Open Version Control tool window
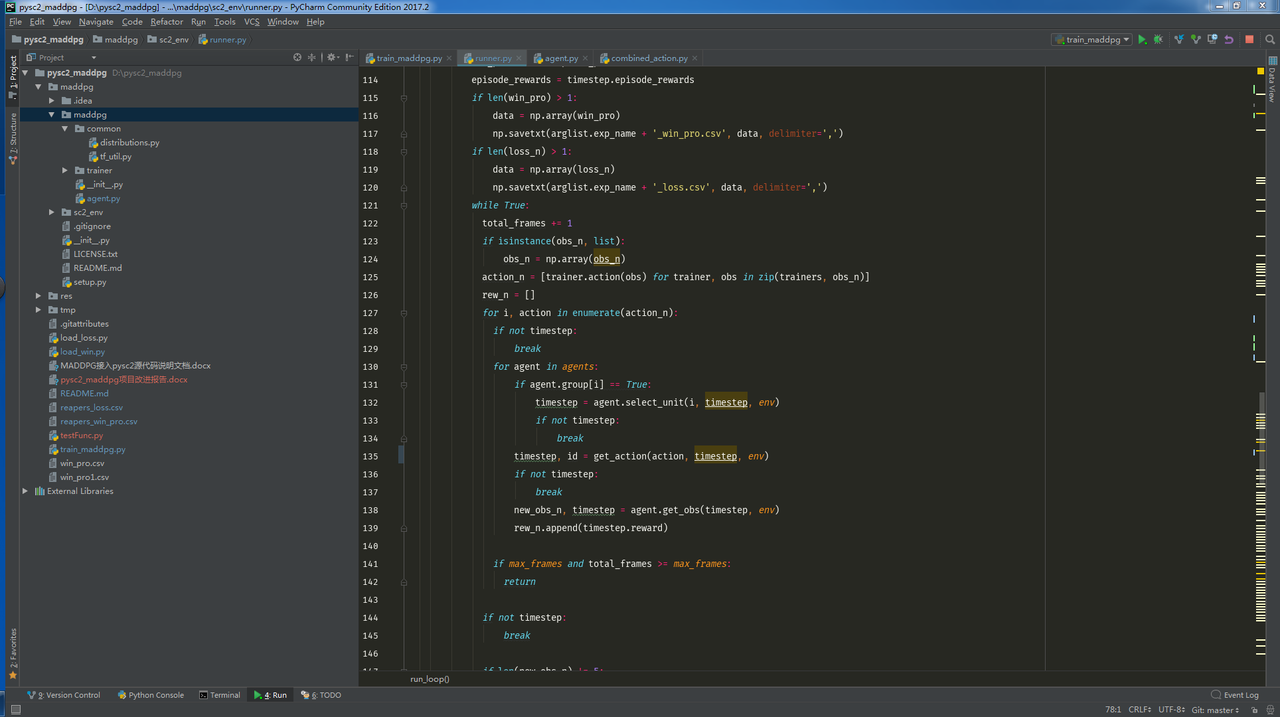This screenshot has height=717, width=1280. (x=63, y=695)
